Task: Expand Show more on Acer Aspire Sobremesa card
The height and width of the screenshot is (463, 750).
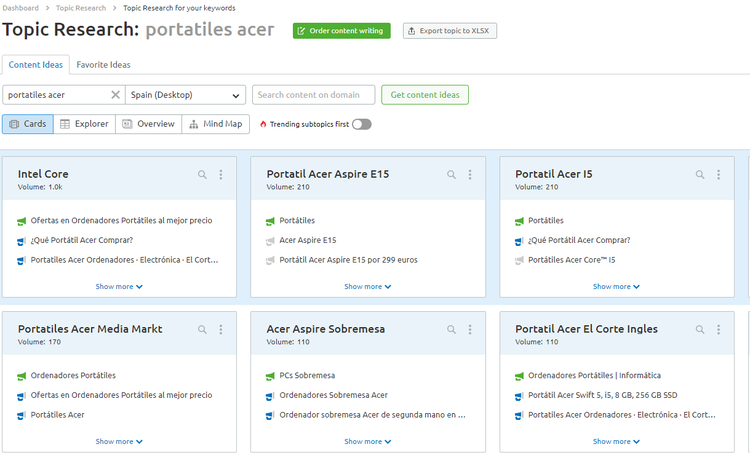Action: (368, 441)
